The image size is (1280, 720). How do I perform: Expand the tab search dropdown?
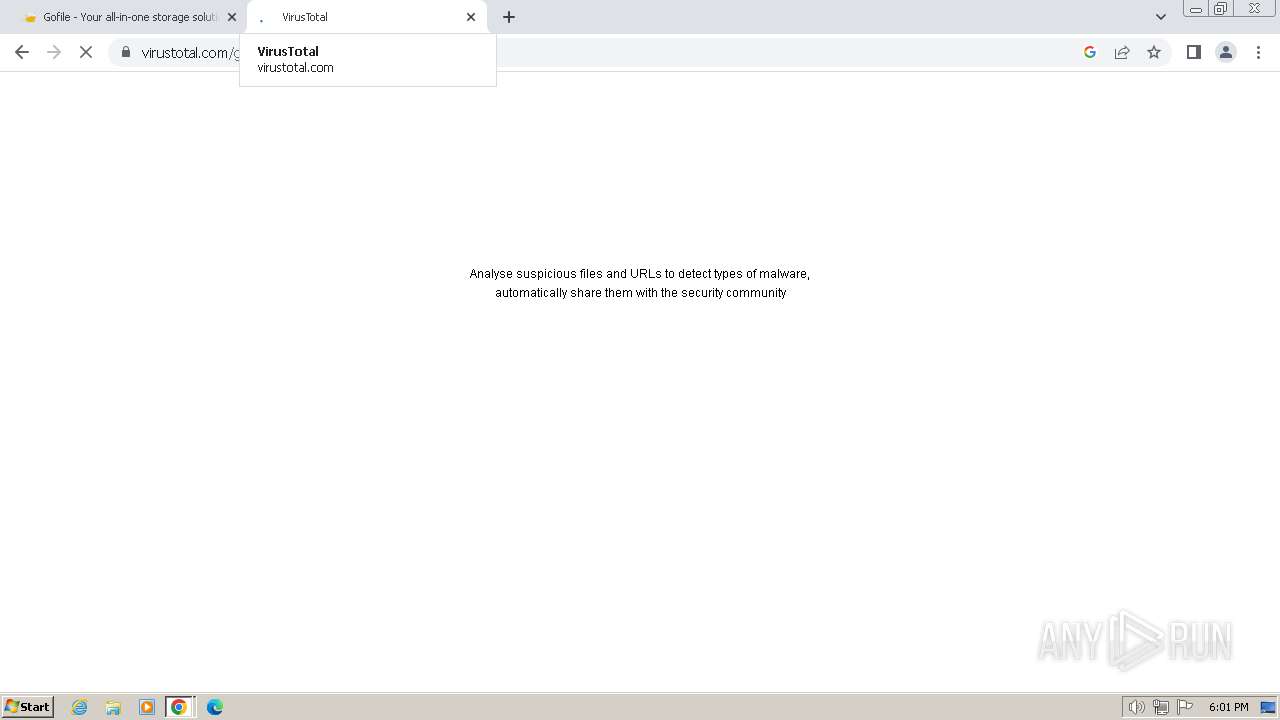point(1161,17)
